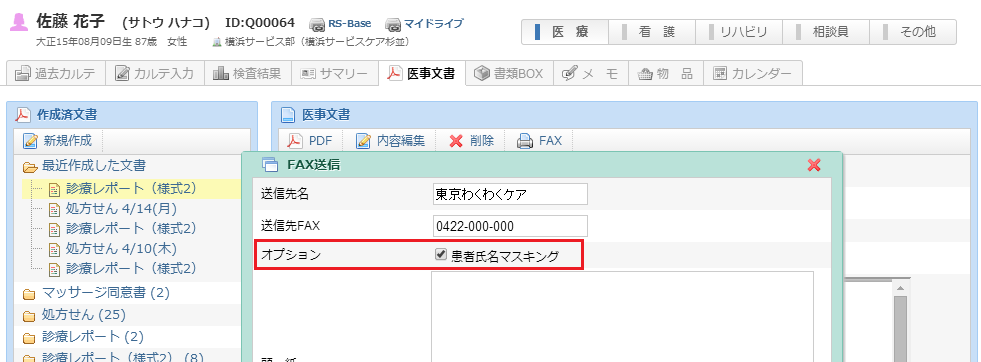Screen dimensions: 981x362
Task: Click 新規作成 to create a document
Action: (58, 141)
